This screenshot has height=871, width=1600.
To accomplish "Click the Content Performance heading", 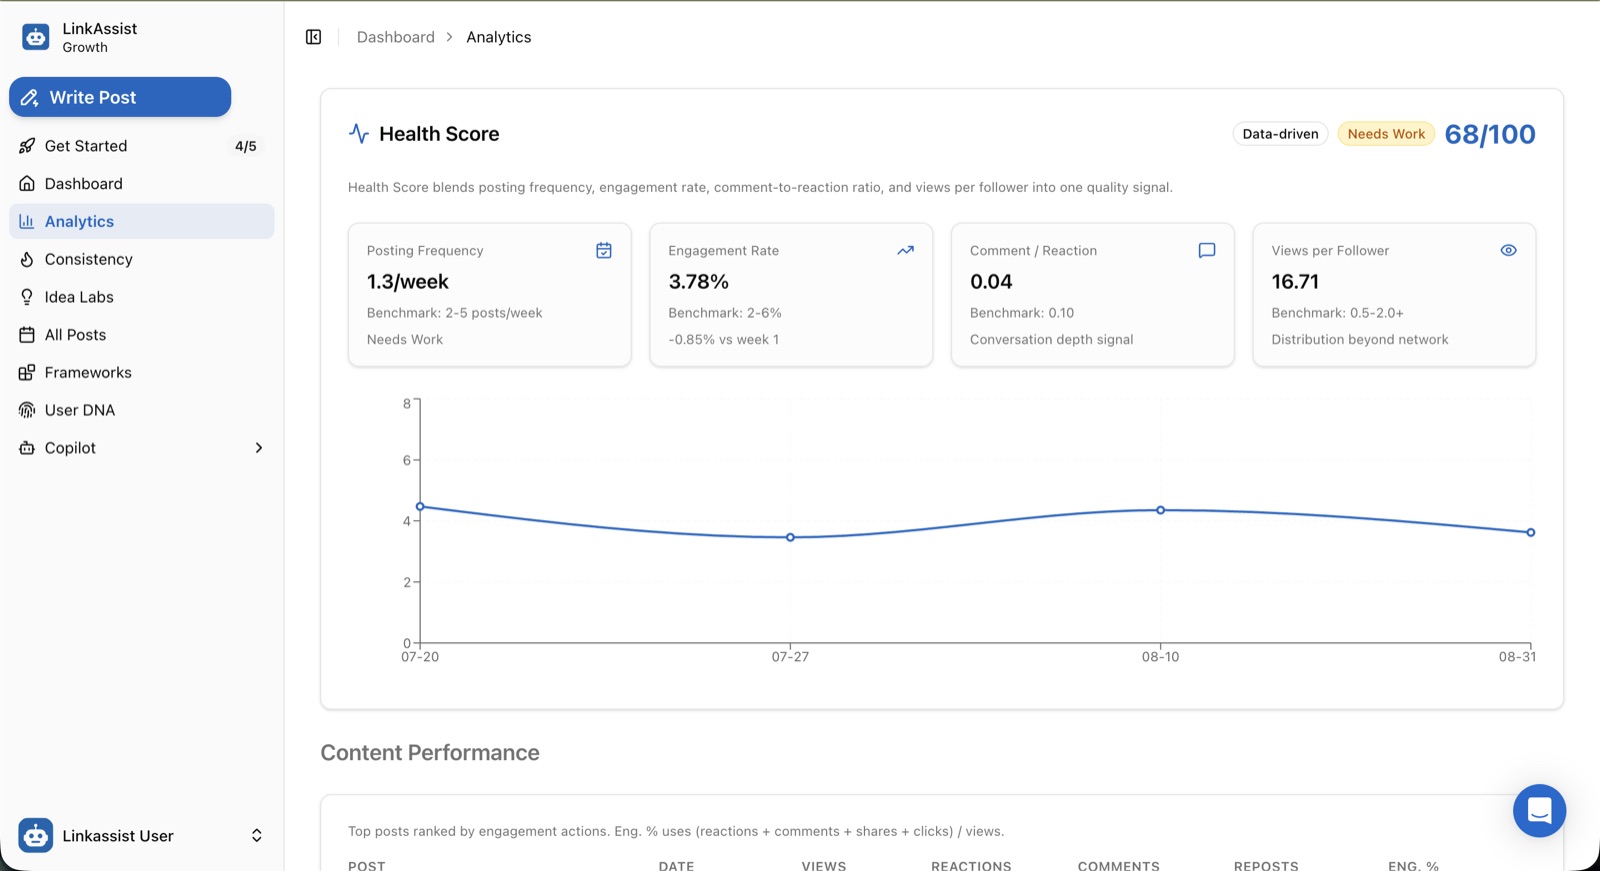I will click(430, 753).
